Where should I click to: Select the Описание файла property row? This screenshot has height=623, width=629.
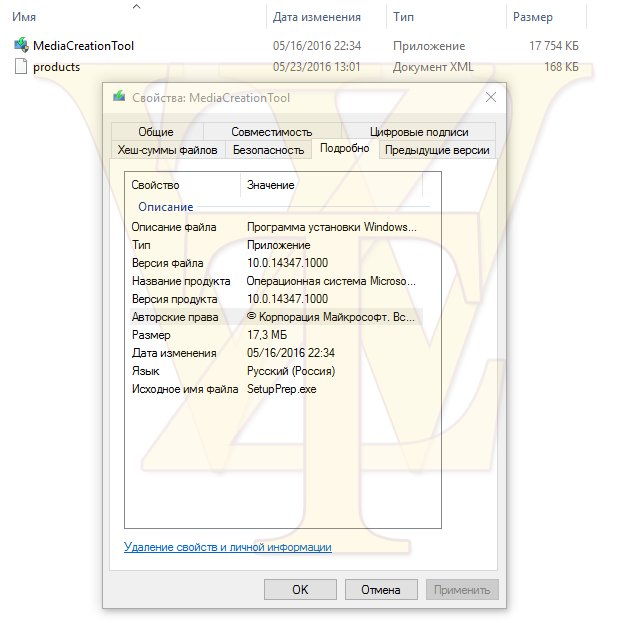276,227
